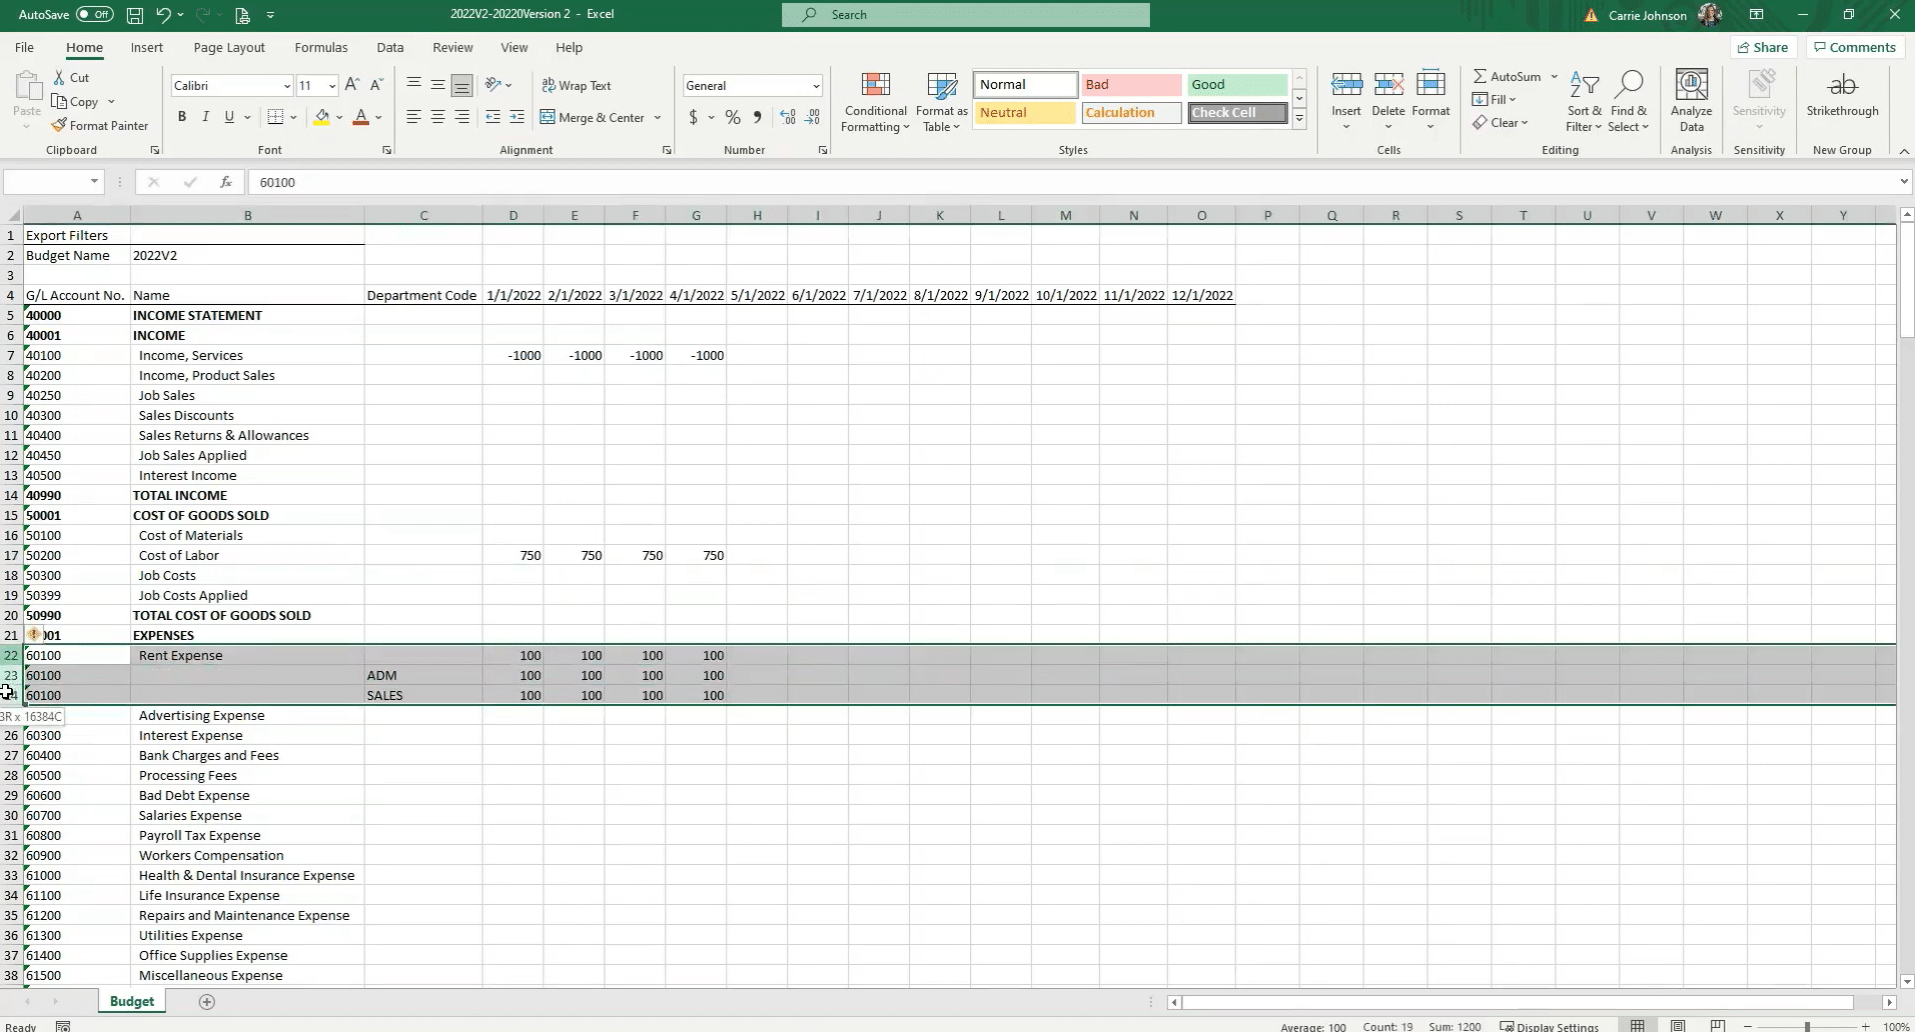This screenshot has height=1032, width=1915.
Task: Expand the Name Box dropdown arrow
Action: (95, 182)
